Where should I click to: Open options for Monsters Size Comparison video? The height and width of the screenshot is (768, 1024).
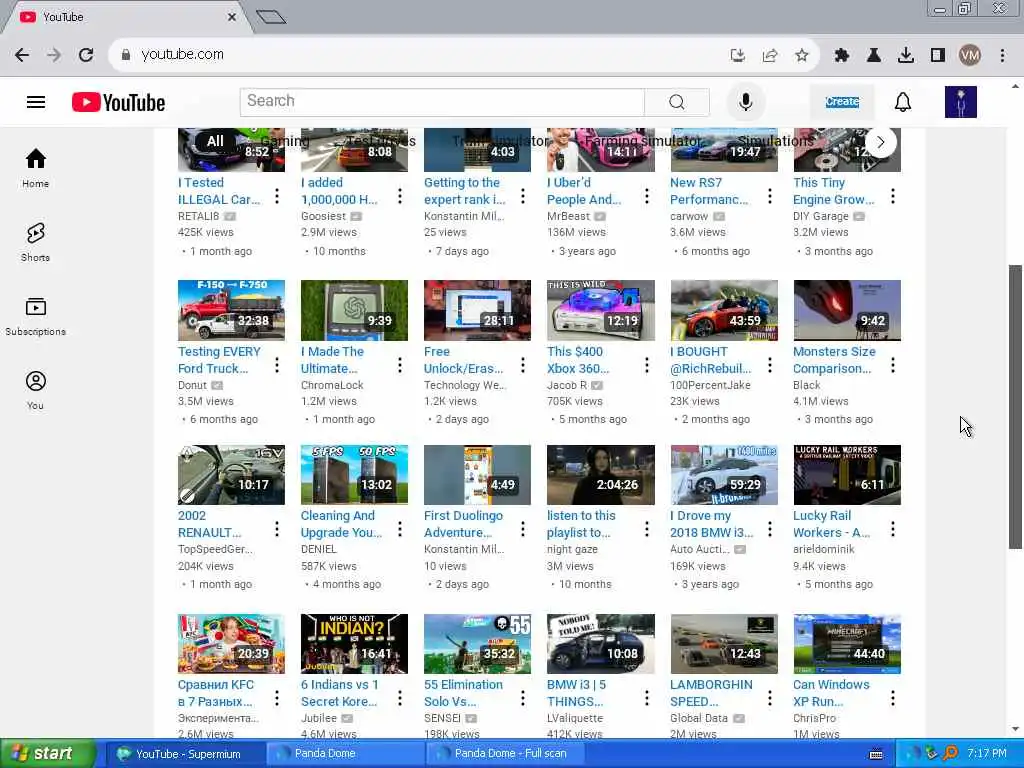[893, 365]
